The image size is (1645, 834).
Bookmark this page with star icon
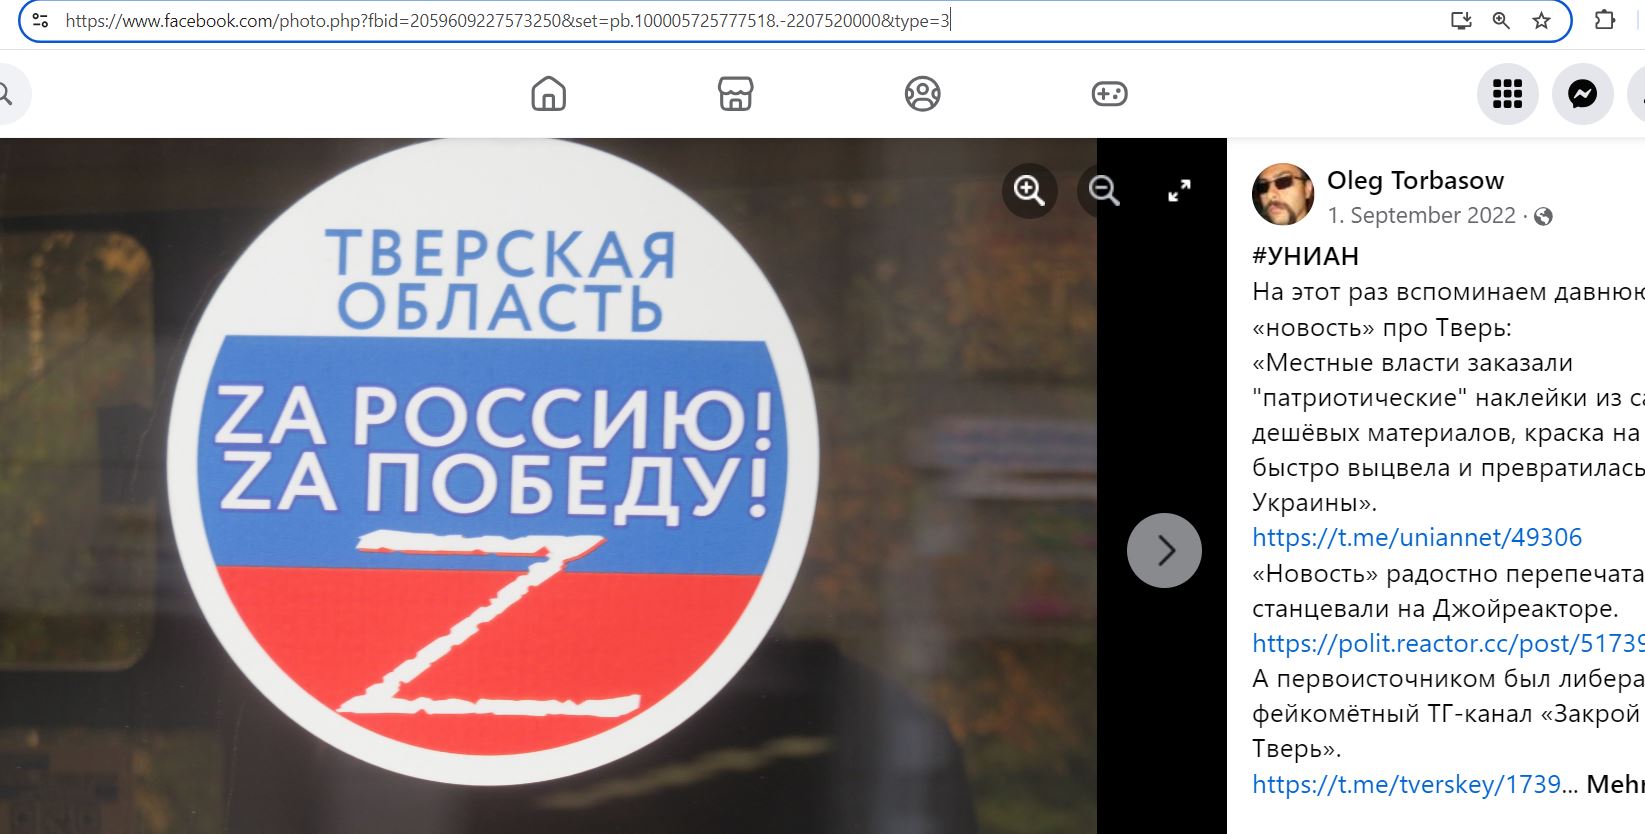point(1541,20)
